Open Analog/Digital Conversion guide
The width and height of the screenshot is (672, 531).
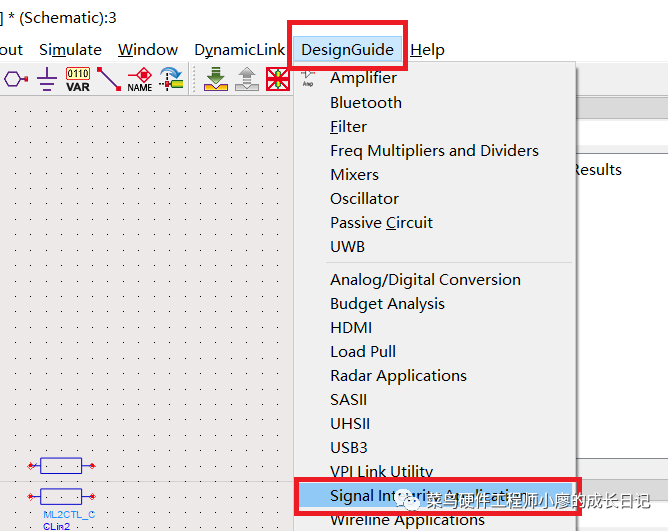435,279
